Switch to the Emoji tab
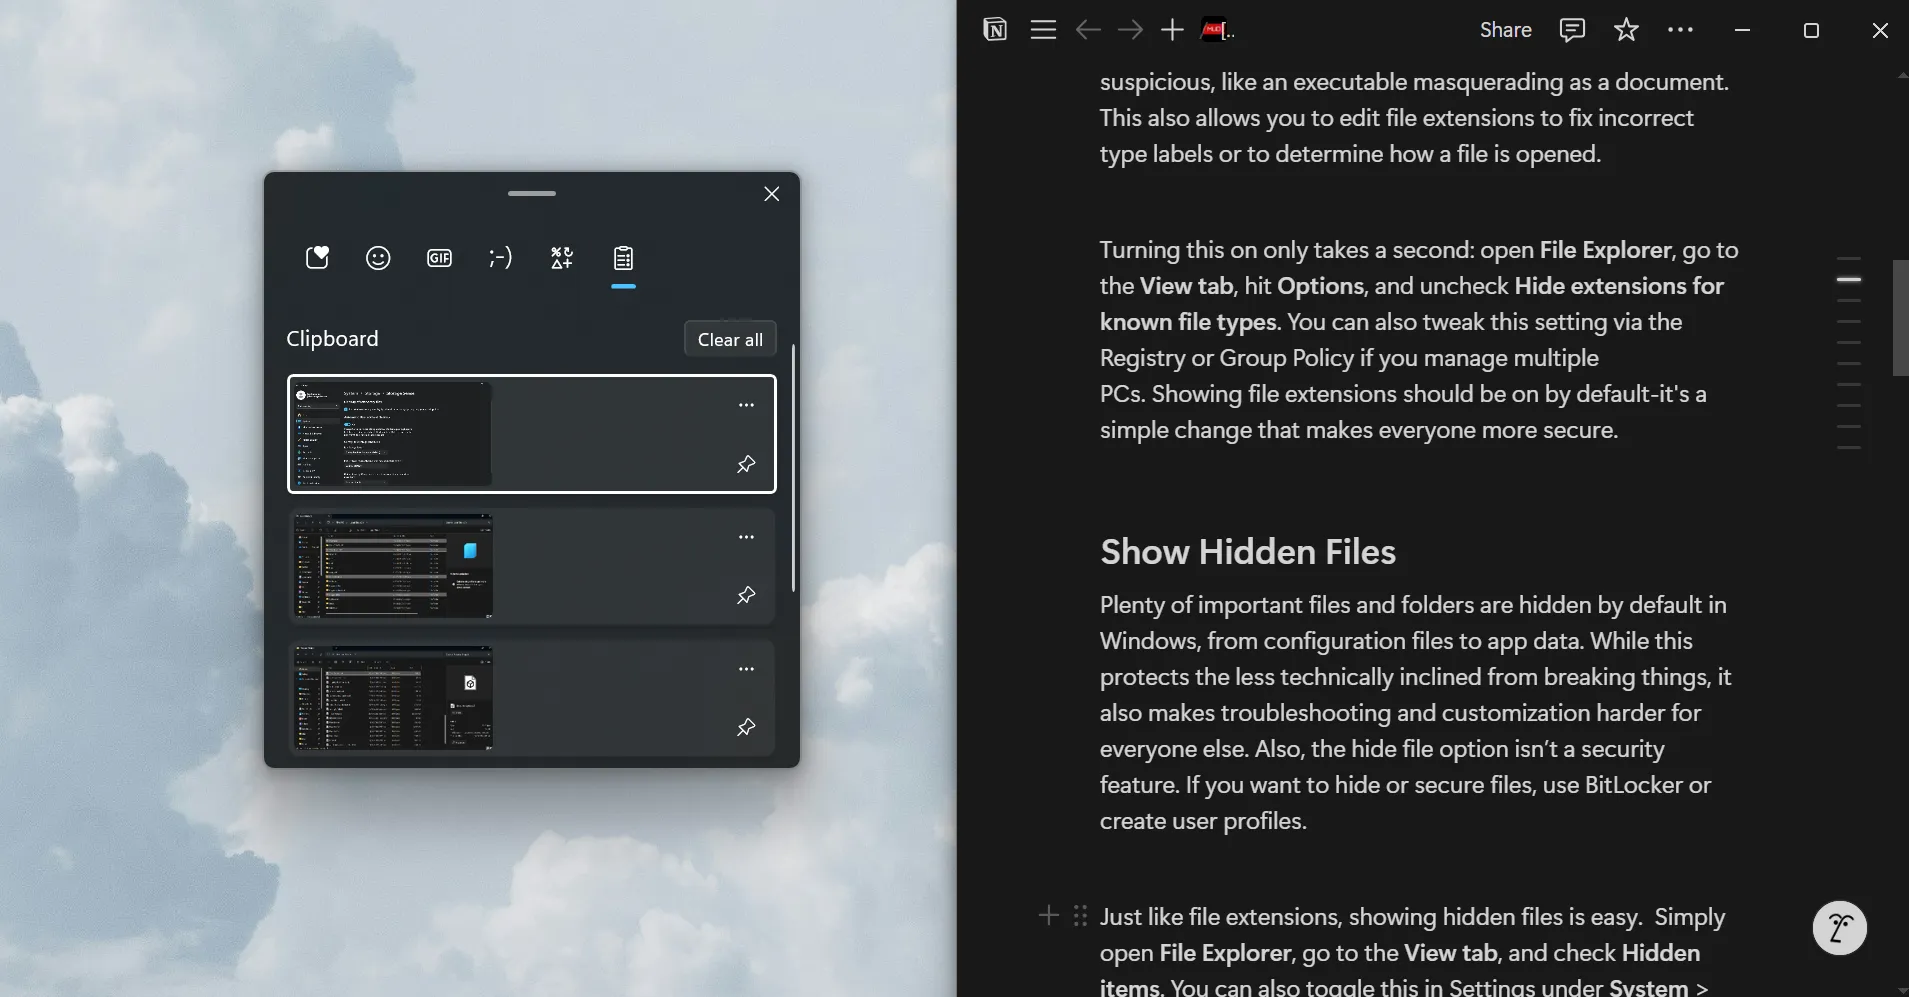This screenshot has height=997, width=1909. pyautogui.click(x=378, y=258)
